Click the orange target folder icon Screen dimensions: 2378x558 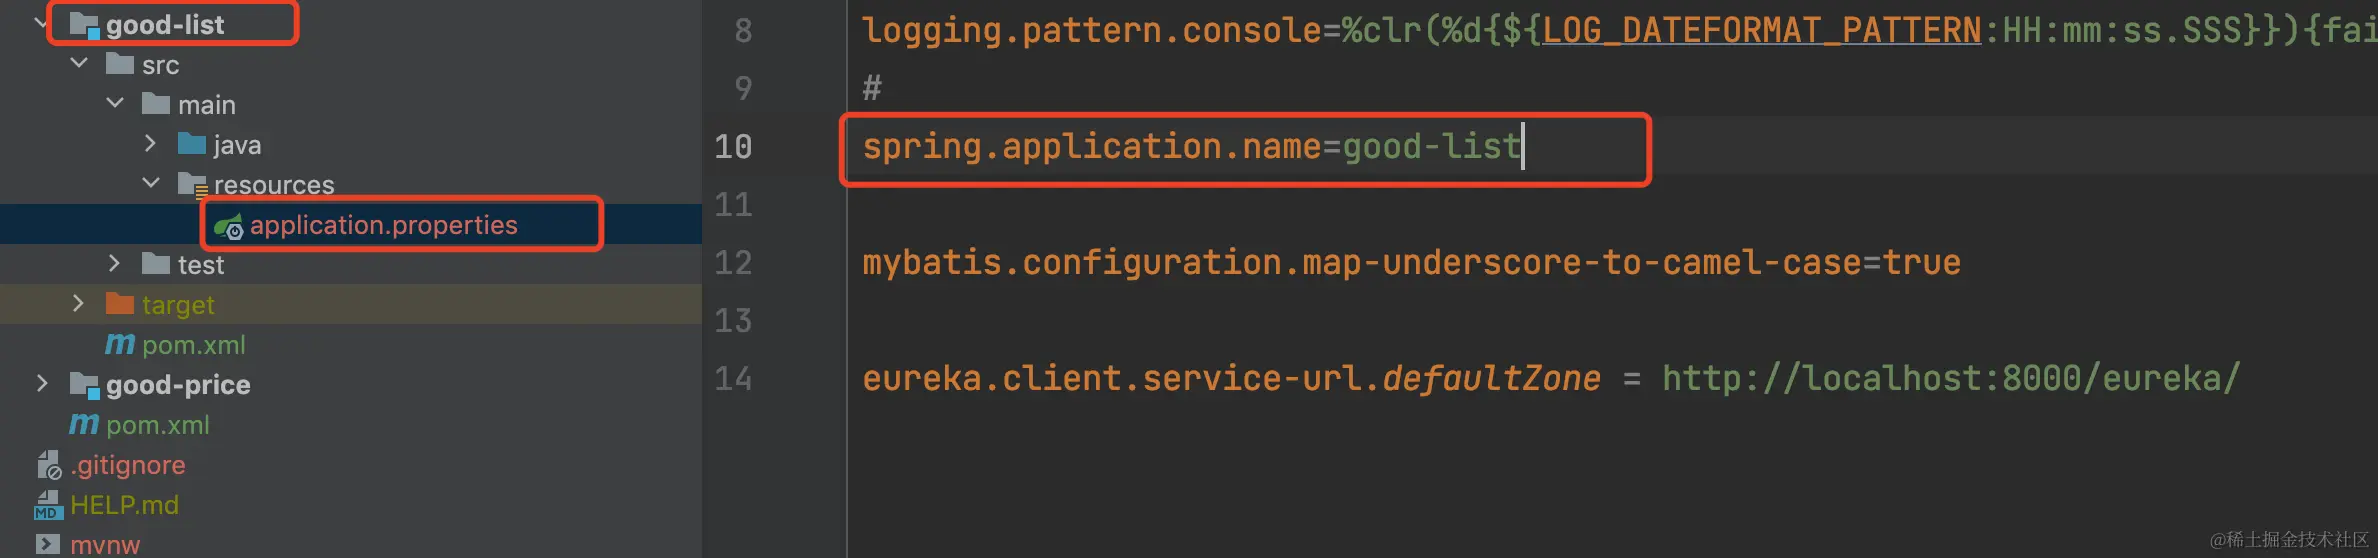(x=119, y=303)
